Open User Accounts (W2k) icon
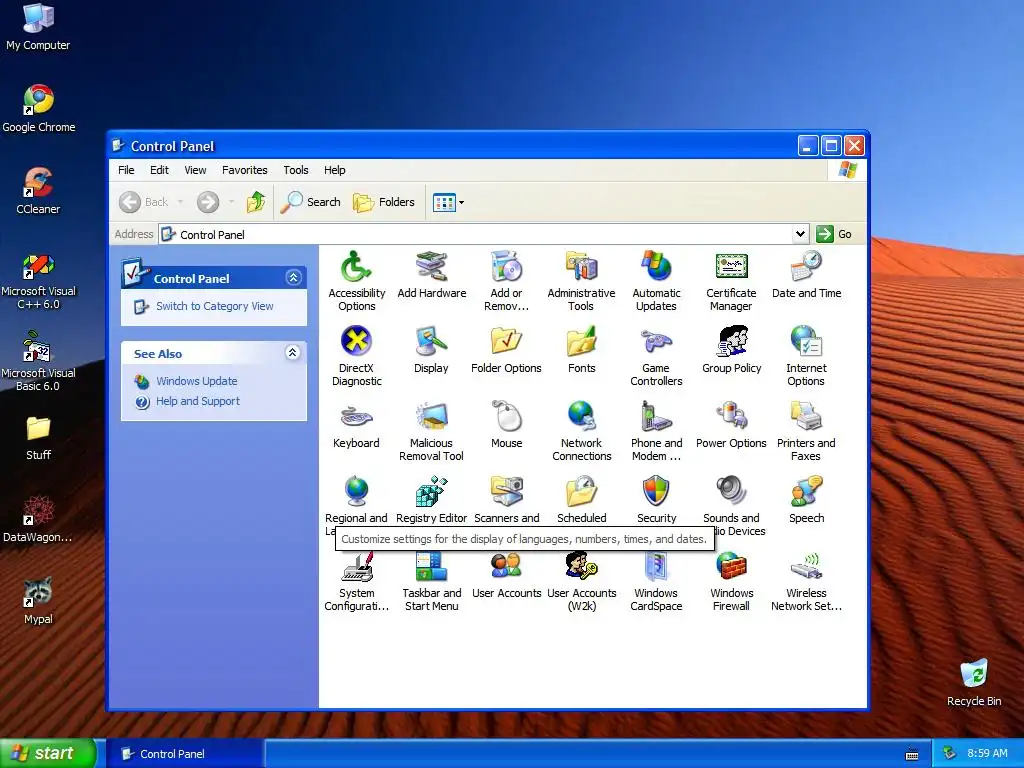Image resolution: width=1024 pixels, height=768 pixels. pyautogui.click(x=581, y=567)
